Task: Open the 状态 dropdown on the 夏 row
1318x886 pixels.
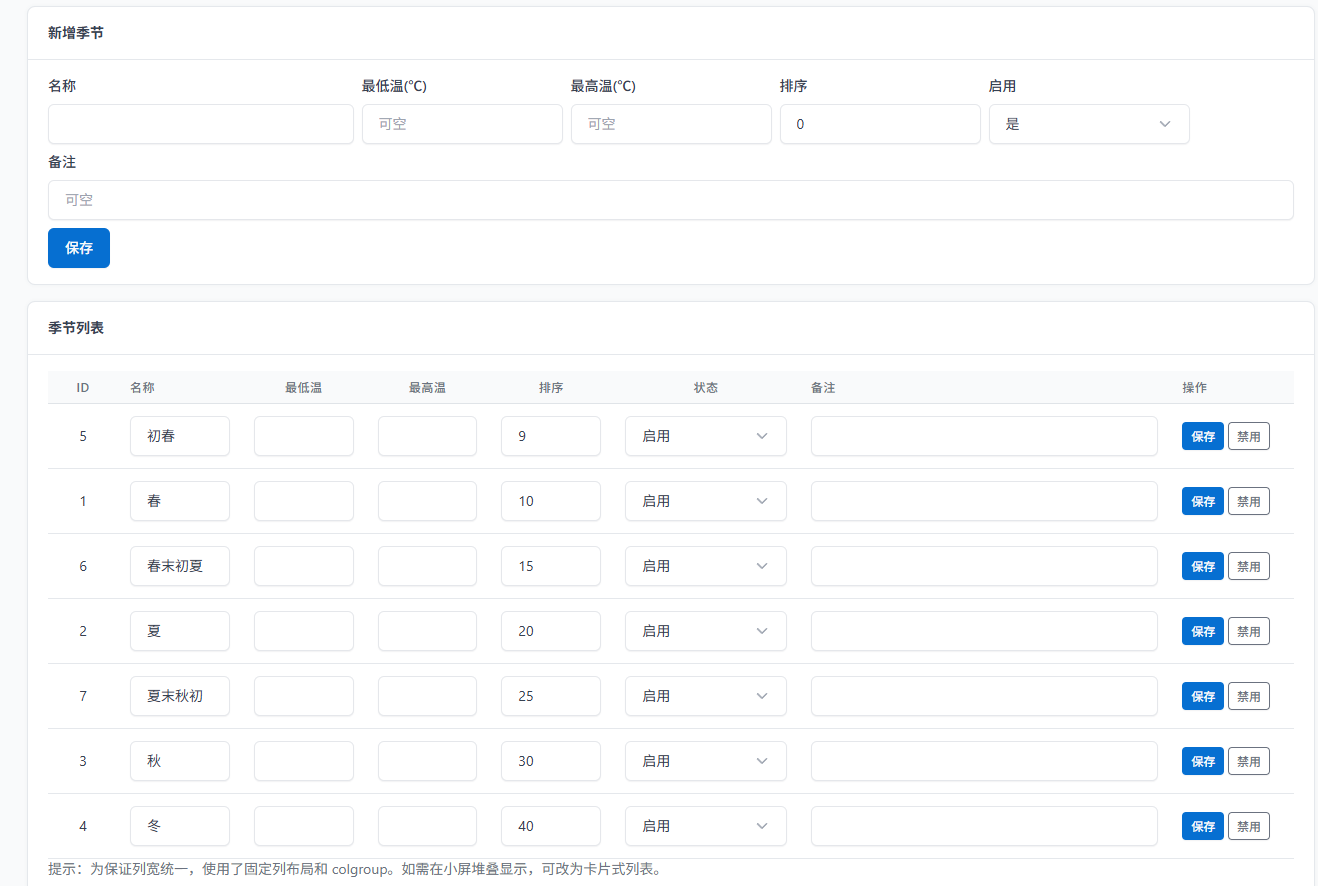Action: [x=705, y=631]
